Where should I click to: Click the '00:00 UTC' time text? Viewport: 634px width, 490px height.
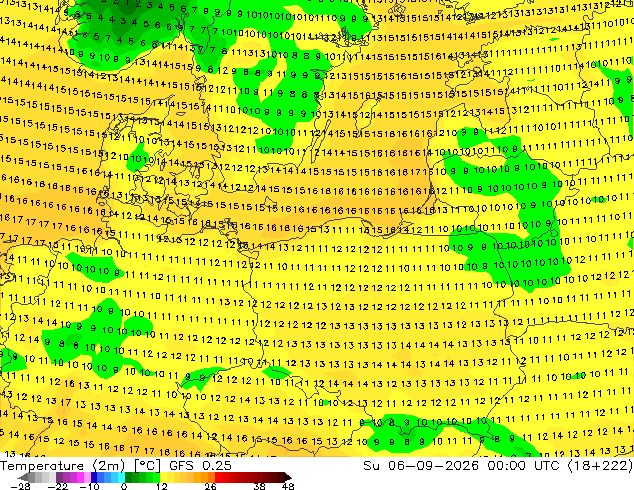(x=523, y=466)
